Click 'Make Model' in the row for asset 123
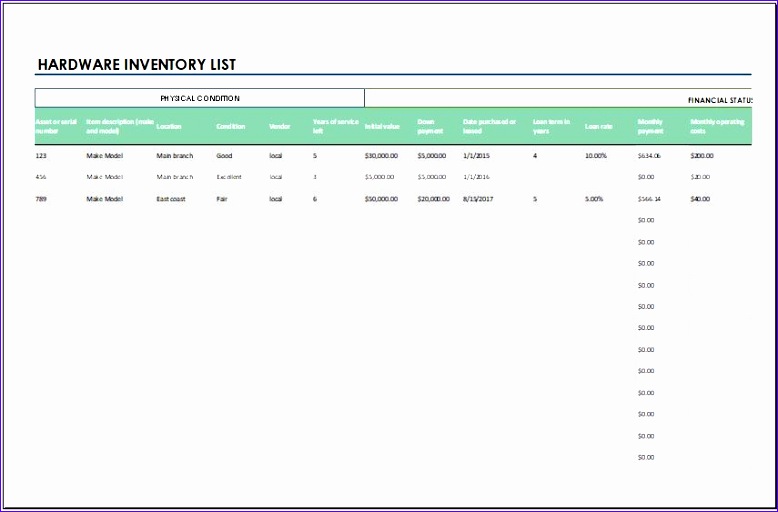778x512 pixels. pyautogui.click(x=105, y=156)
